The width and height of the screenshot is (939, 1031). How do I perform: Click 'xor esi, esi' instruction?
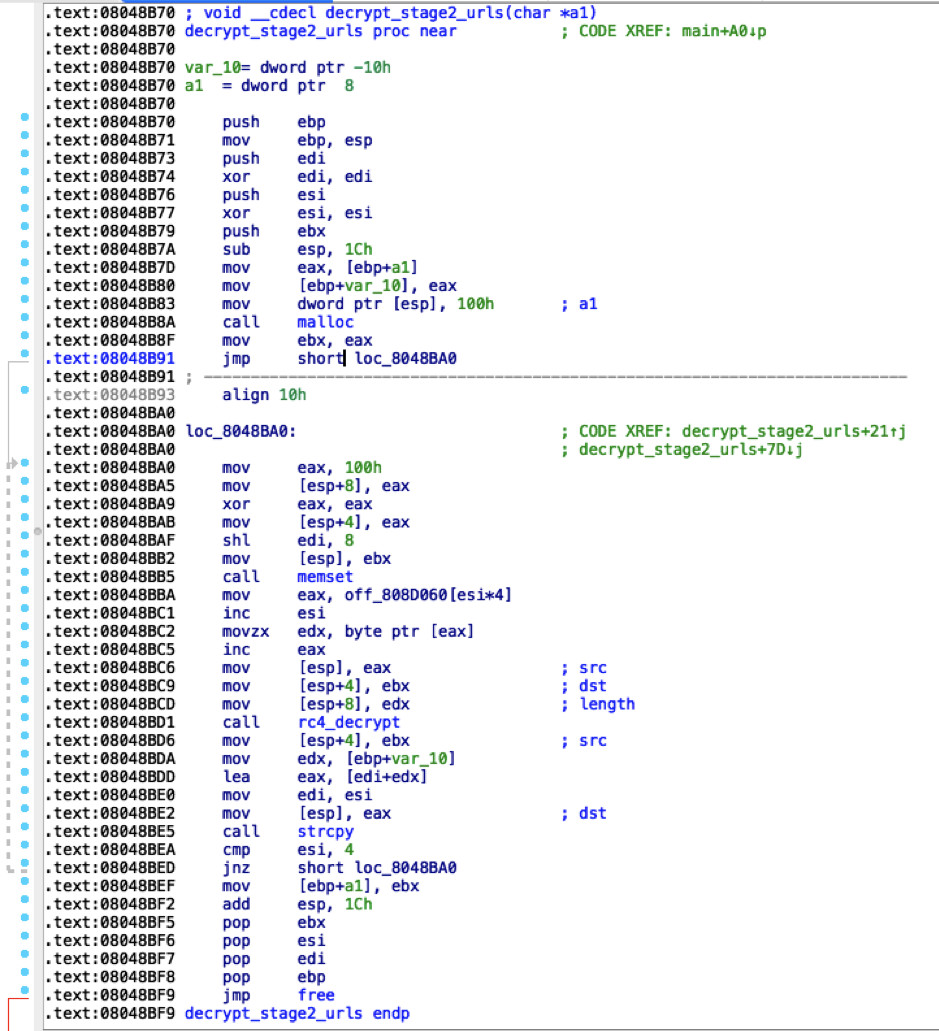[x=297, y=213]
